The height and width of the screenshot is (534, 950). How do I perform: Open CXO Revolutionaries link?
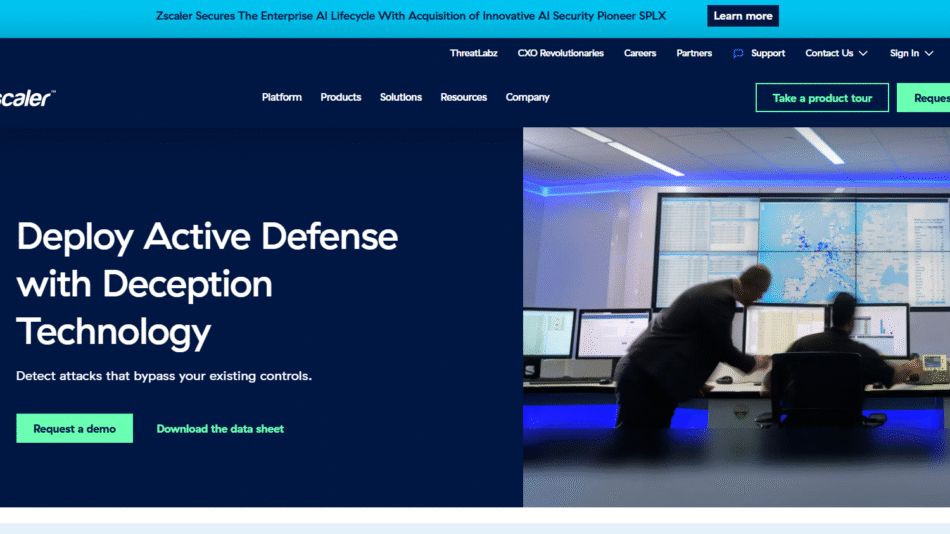tap(560, 53)
